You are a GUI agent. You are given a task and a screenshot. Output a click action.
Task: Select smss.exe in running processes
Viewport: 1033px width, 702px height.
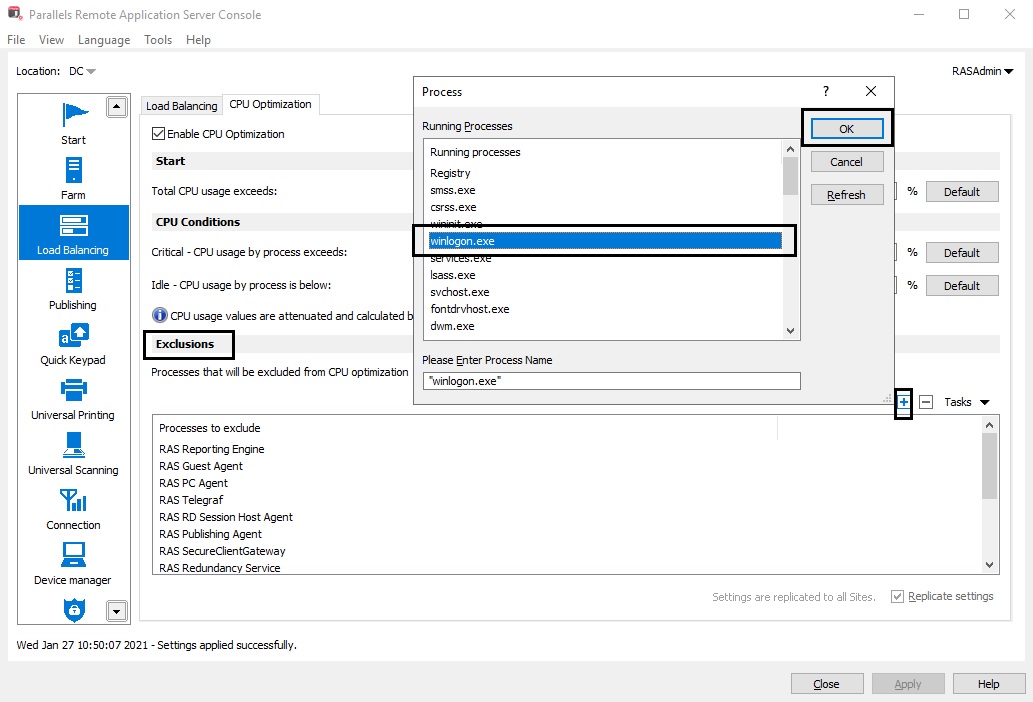tap(605, 190)
